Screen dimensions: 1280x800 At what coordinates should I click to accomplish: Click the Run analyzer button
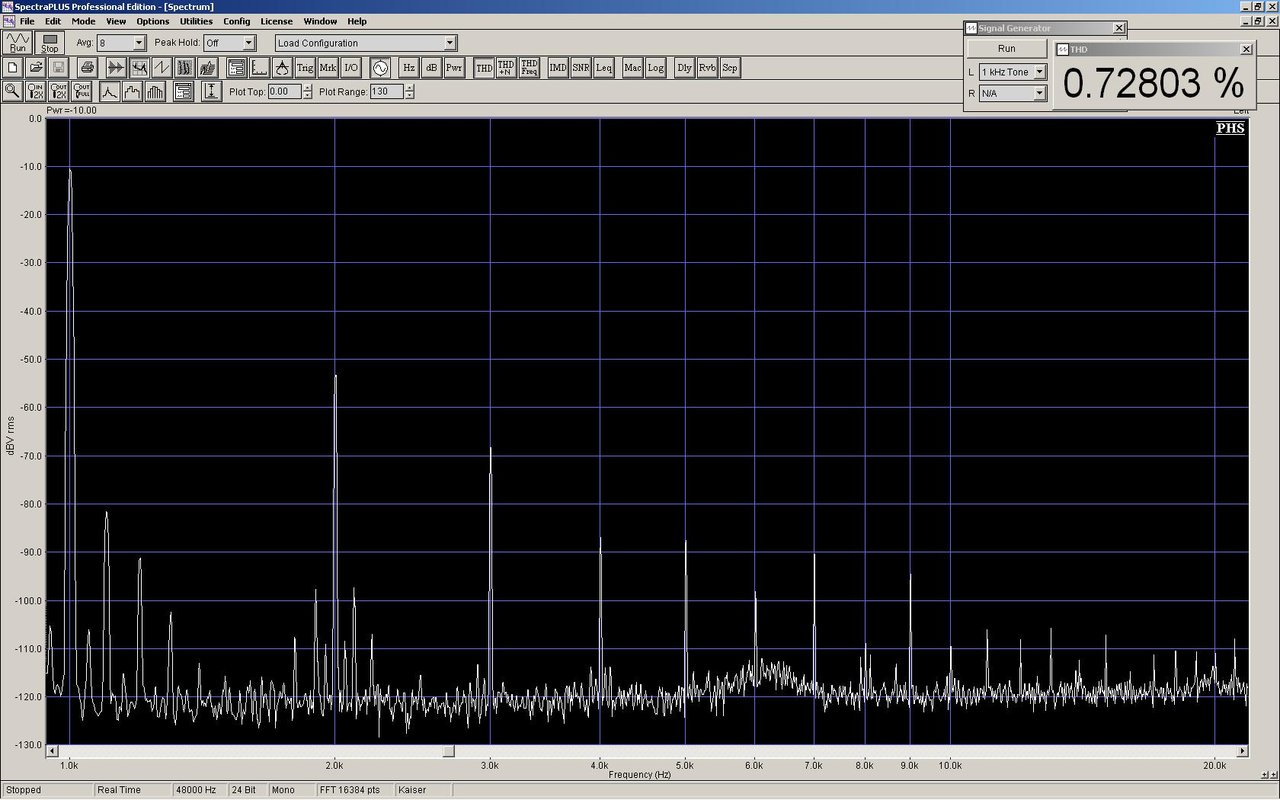(x=17, y=43)
